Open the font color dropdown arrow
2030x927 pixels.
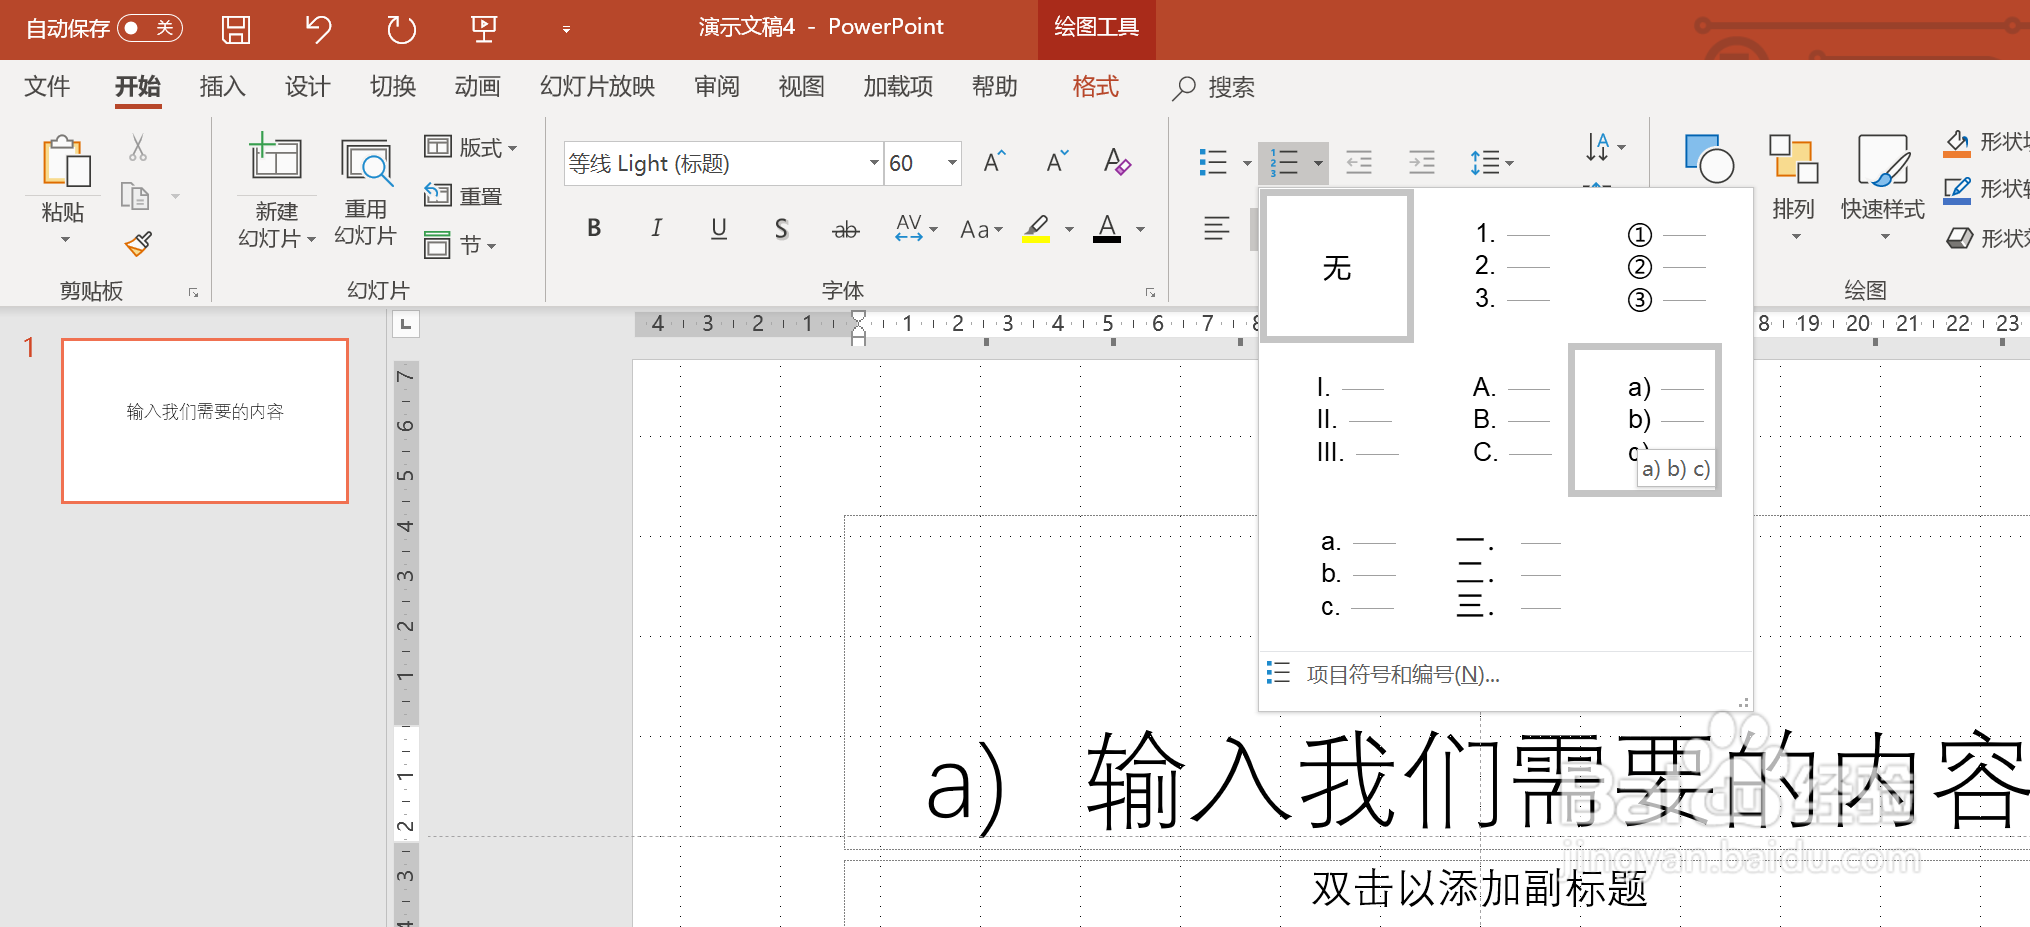pos(1139,228)
